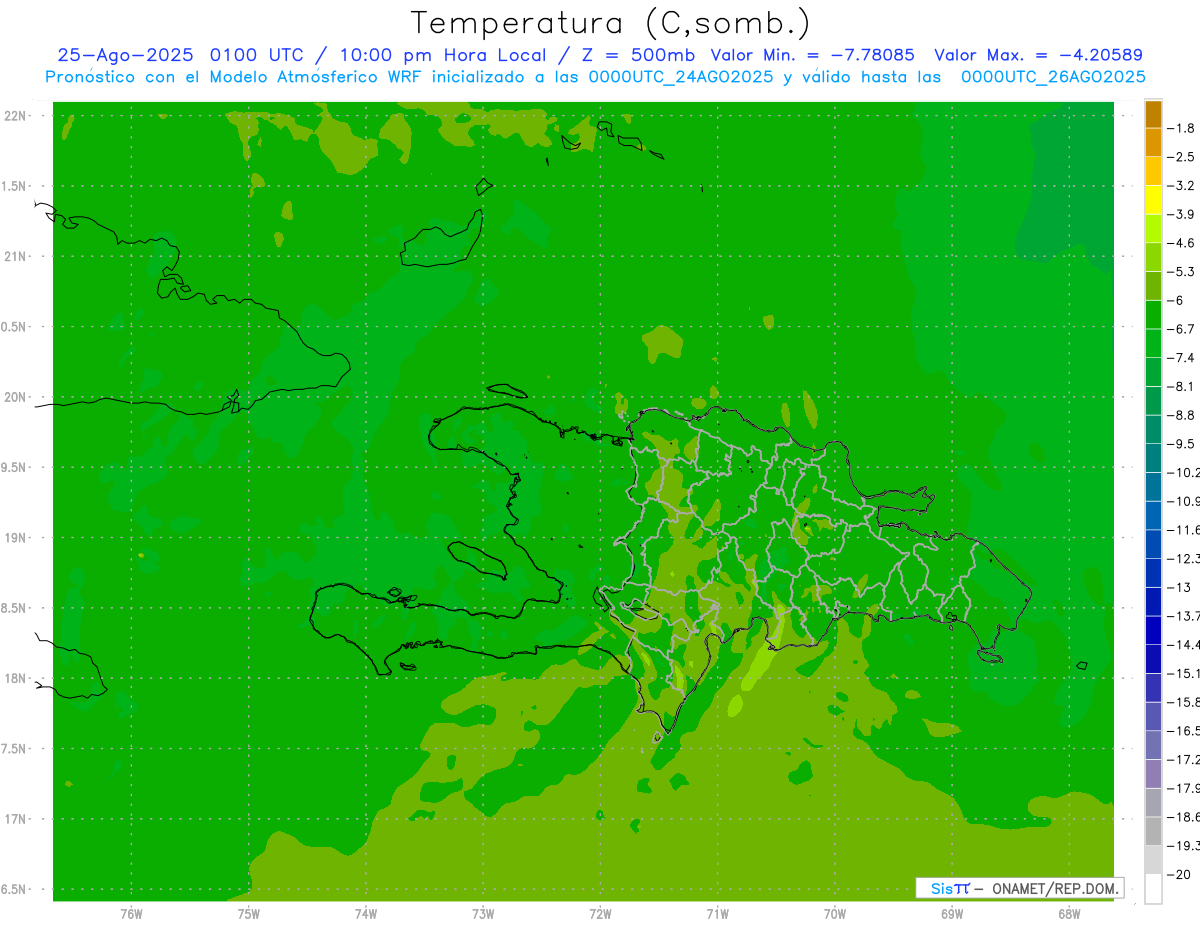Click the '22N' latitude label

16,116
